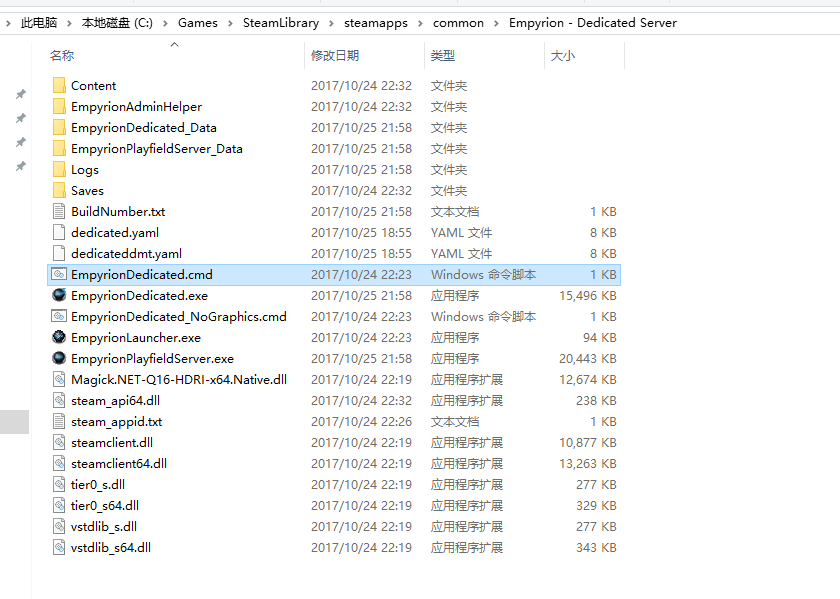Click the EmpyrionDedicated_NoGraphics.cmd script icon
The image size is (840, 599).
59,316
